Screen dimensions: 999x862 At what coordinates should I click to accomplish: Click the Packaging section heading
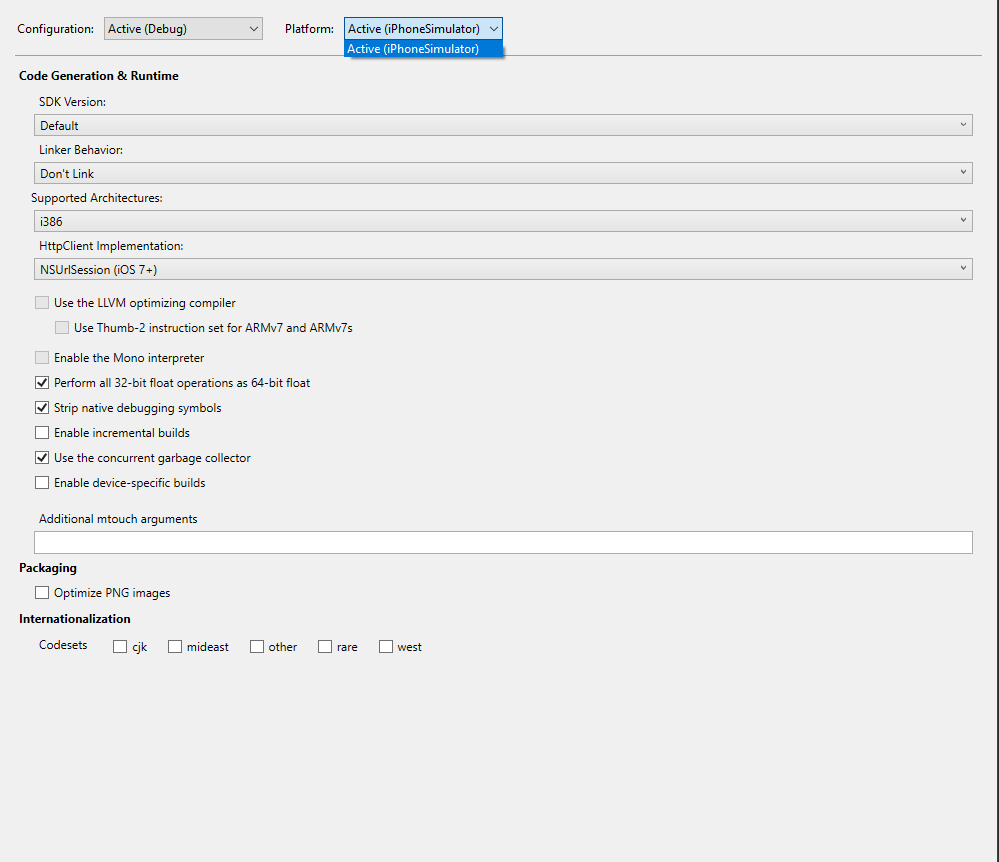tap(48, 568)
